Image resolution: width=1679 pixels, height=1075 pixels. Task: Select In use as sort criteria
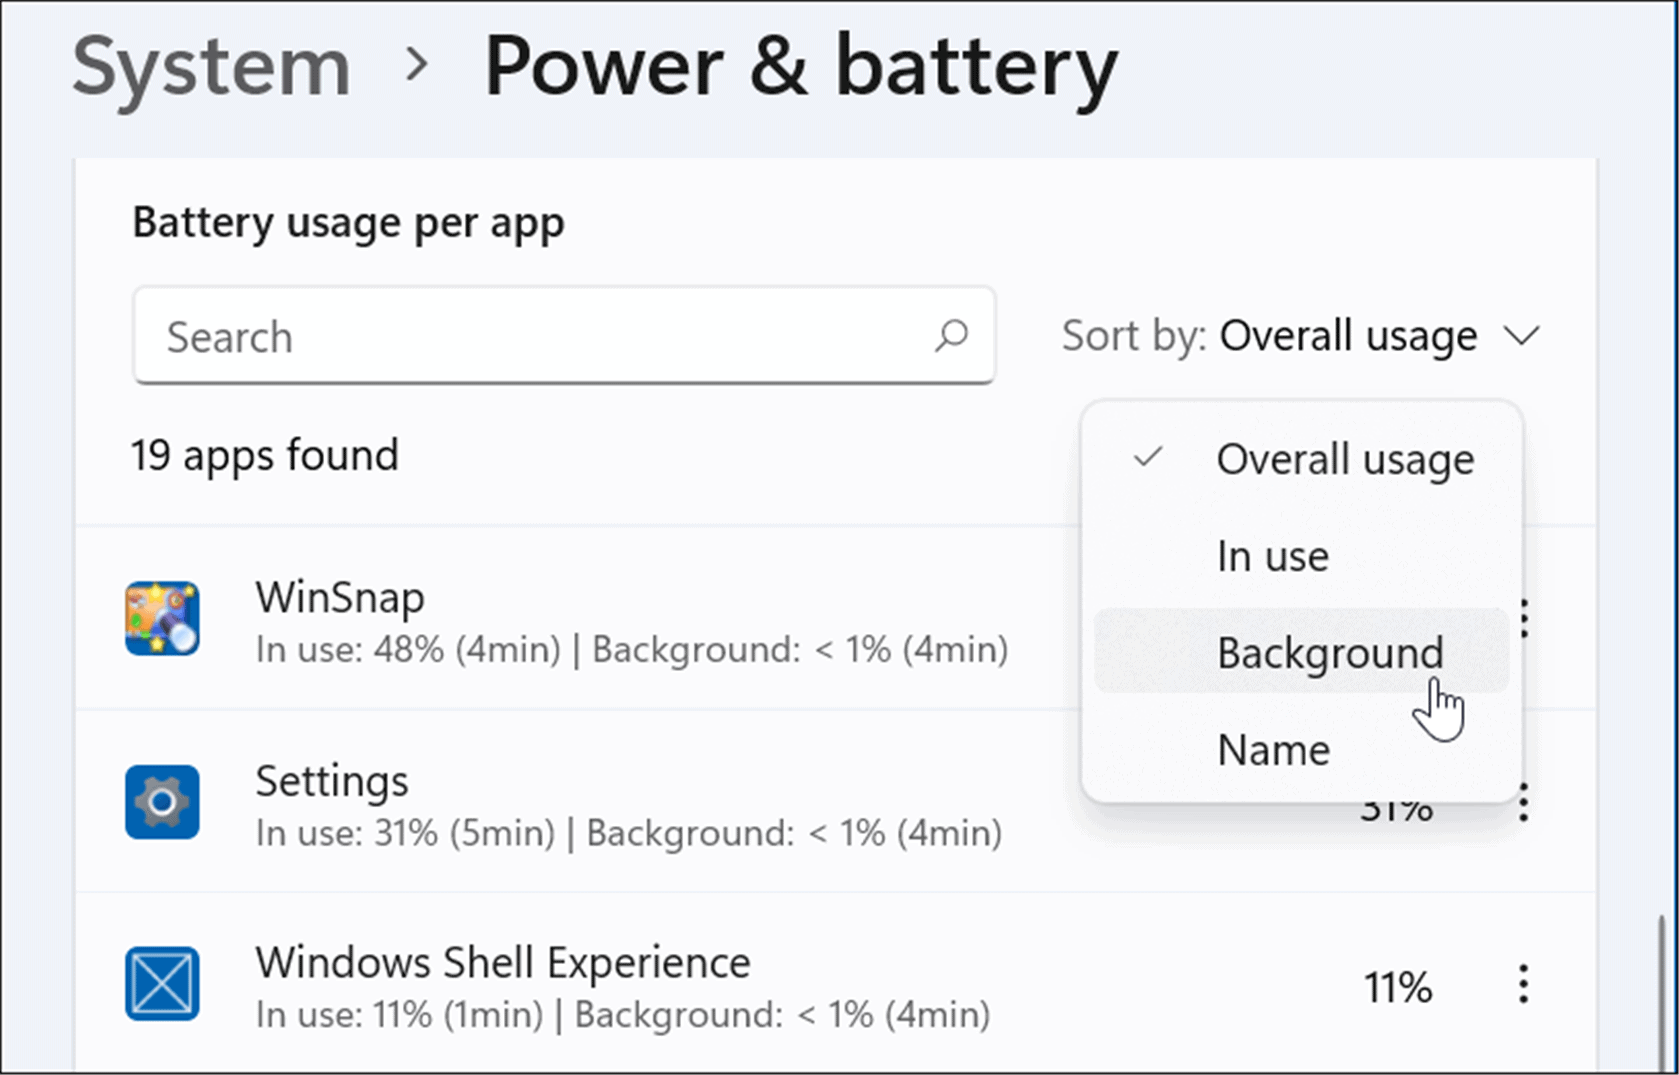click(x=1272, y=556)
